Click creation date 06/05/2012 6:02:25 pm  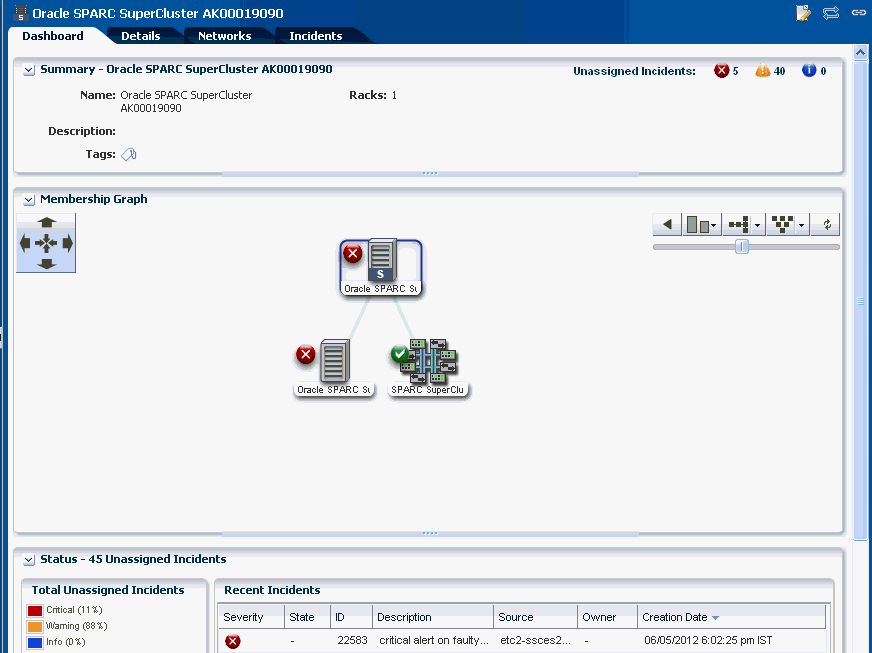pyautogui.click(x=708, y=641)
